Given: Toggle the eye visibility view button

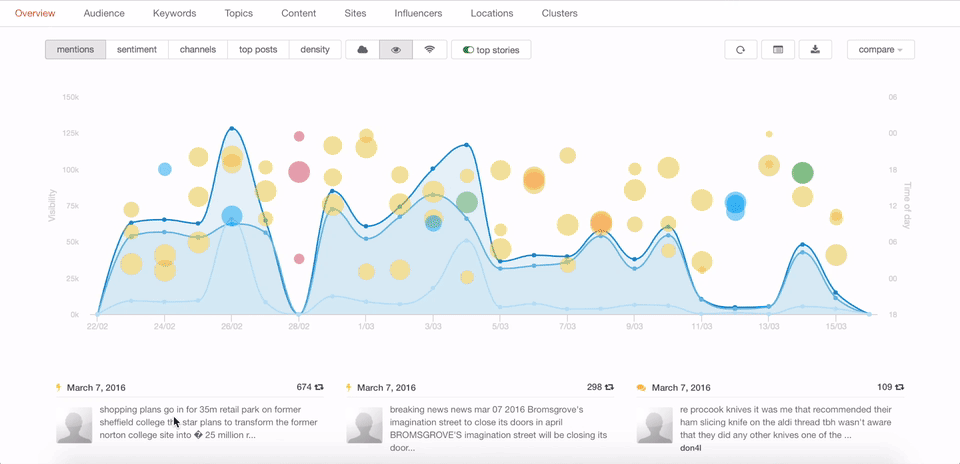Looking at the screenshot, I should 396,50.
